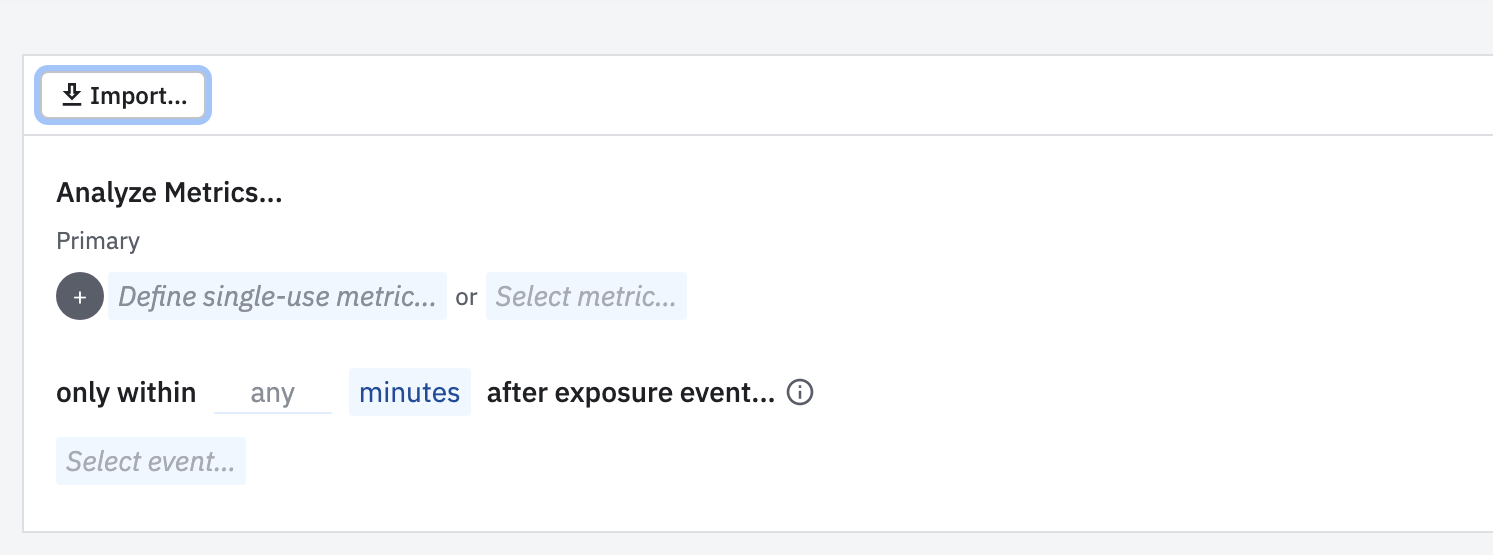The width and height of the screenshot is (1493, 555).
Task: Click the download arrow icon in Import
Action: [71, 95]
